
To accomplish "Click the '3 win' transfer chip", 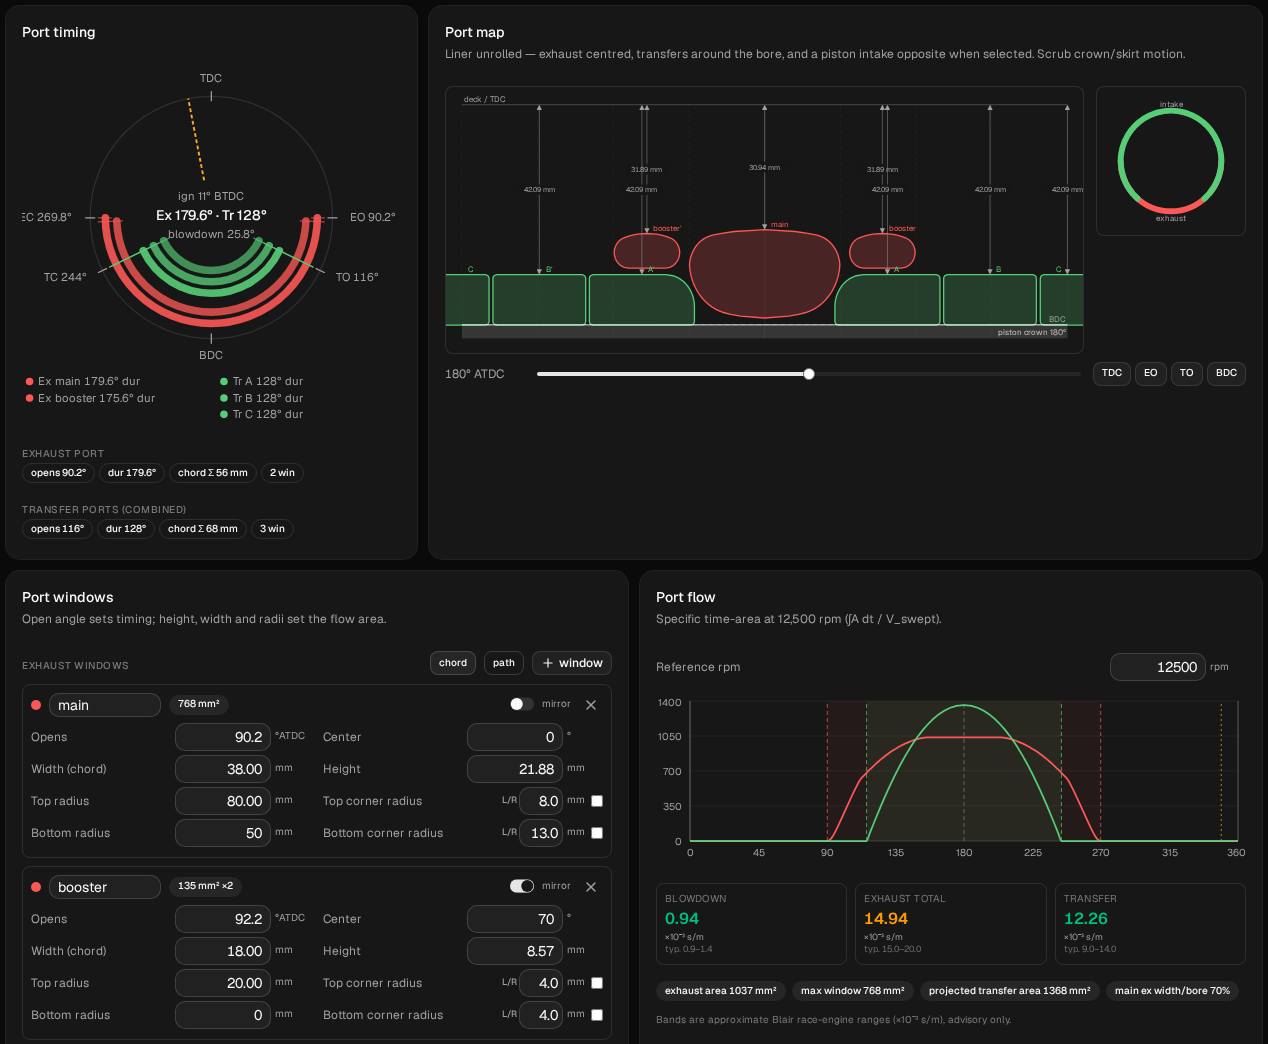I will (272, 529).
